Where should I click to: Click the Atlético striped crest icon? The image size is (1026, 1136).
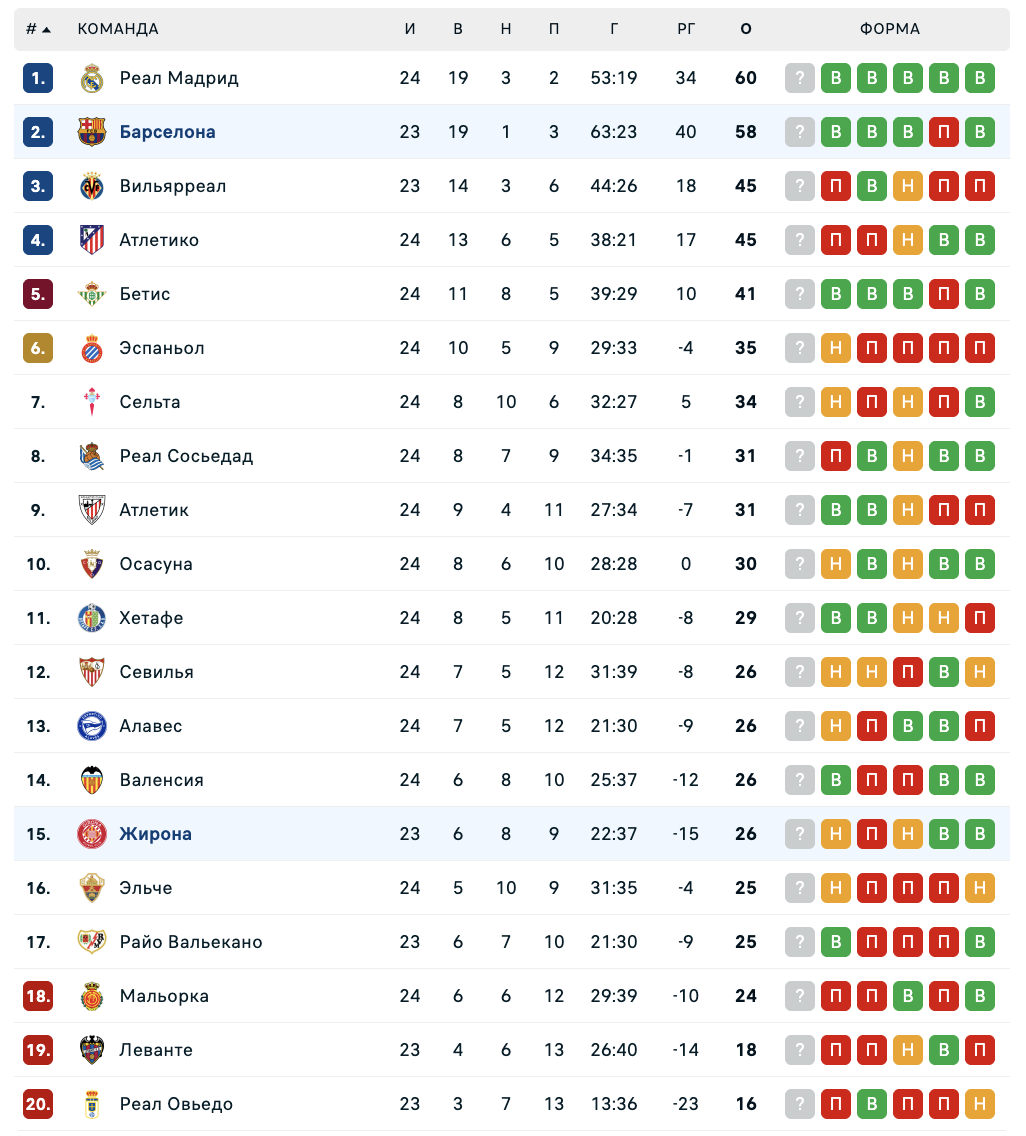click(92, 240)
